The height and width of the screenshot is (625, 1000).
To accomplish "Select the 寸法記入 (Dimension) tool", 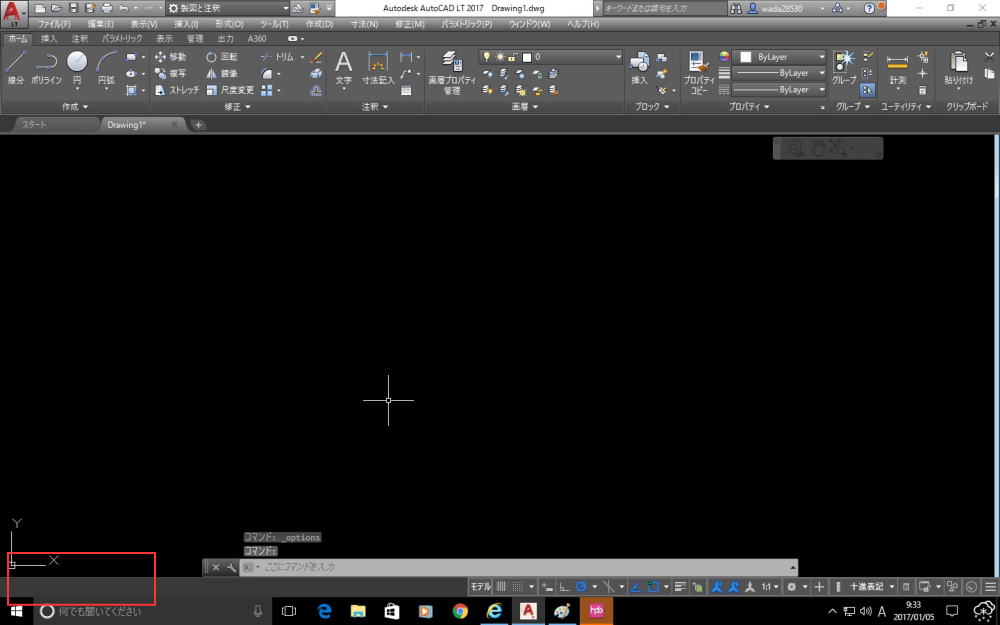I will tap(378, 68).
